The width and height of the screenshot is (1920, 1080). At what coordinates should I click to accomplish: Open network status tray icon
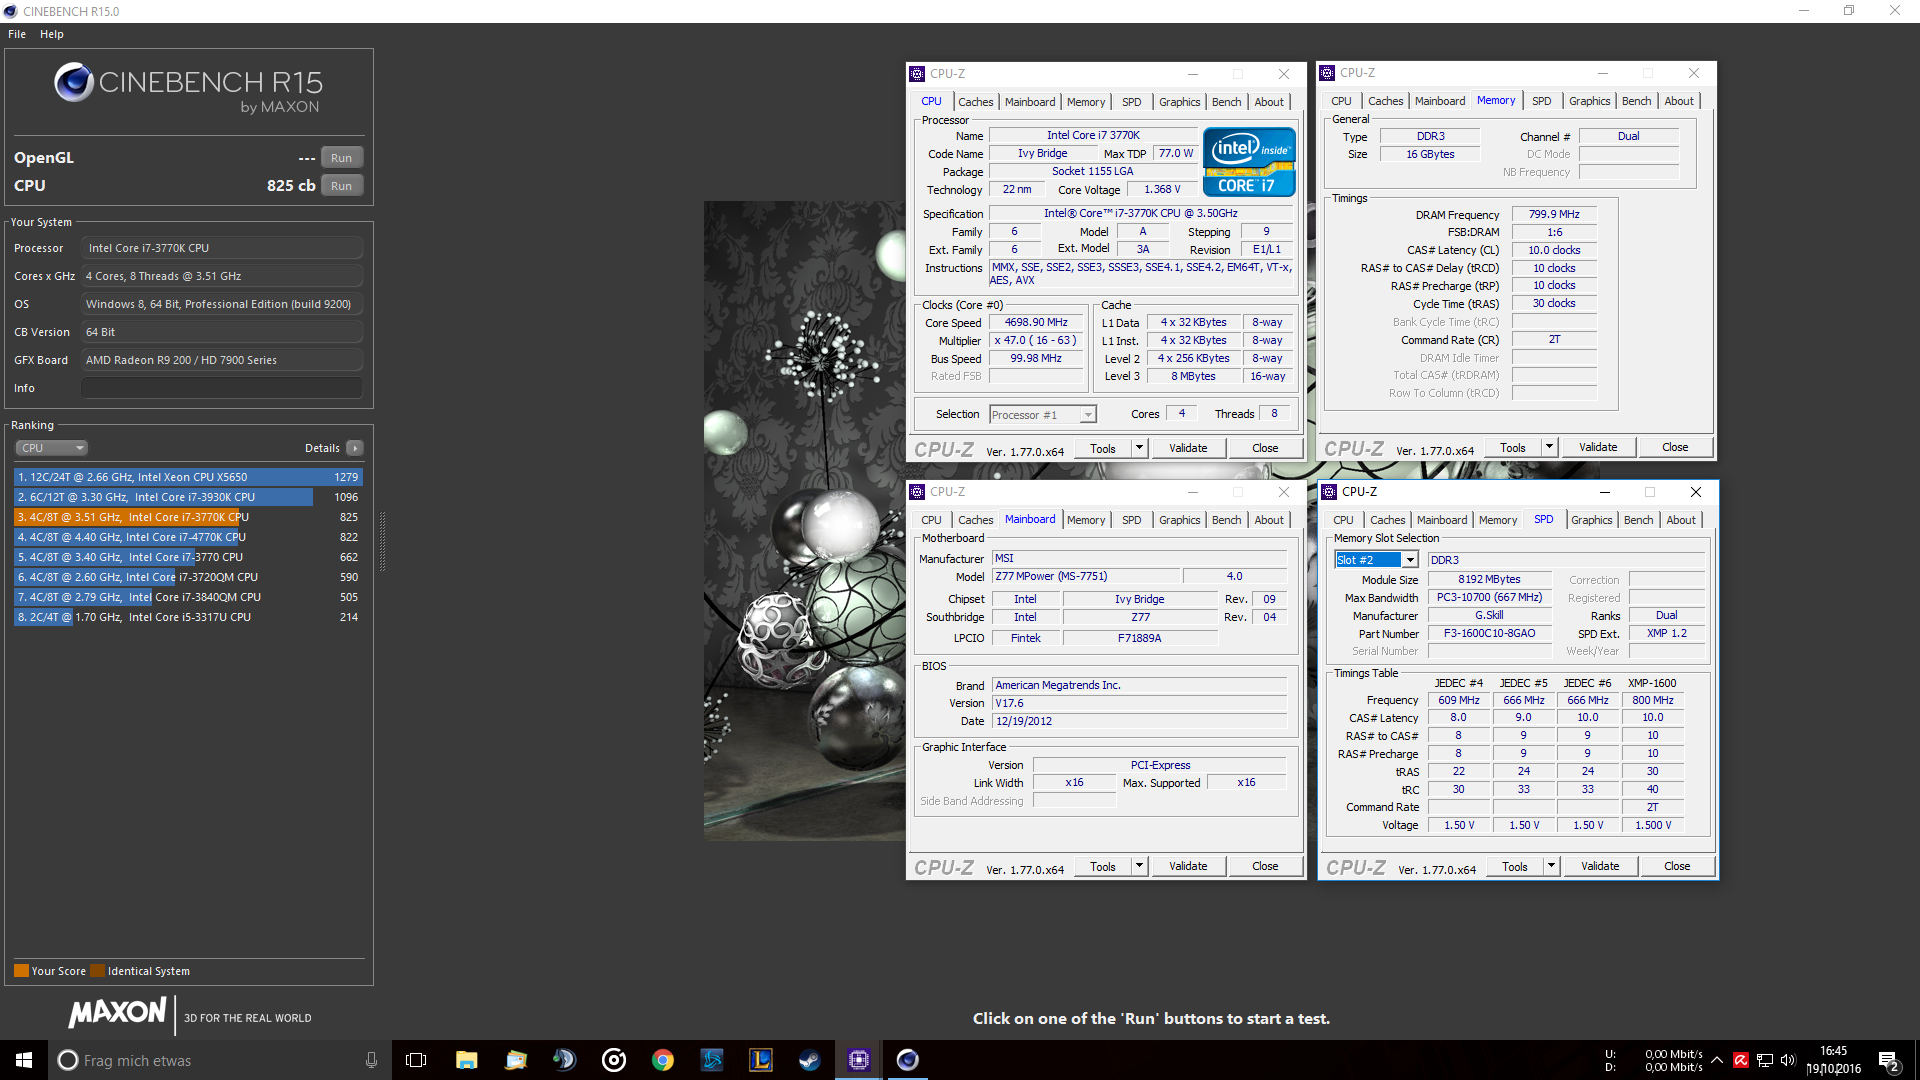(1765, 1060)
